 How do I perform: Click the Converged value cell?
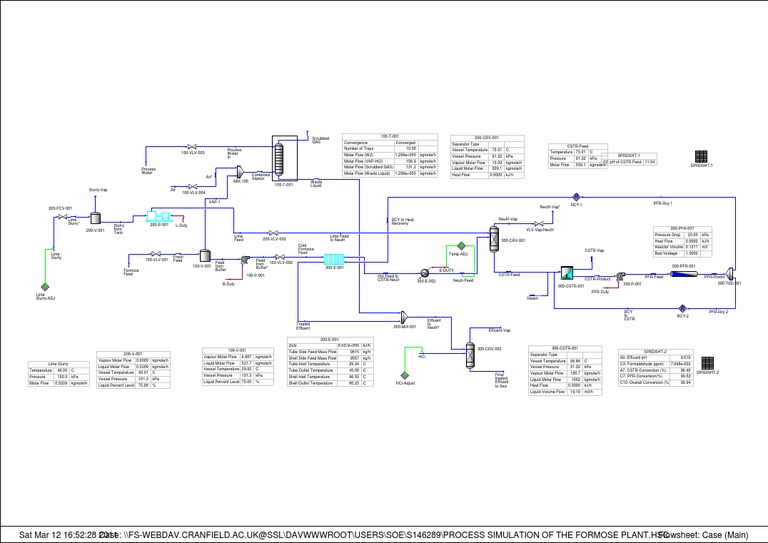coord(405,142)
